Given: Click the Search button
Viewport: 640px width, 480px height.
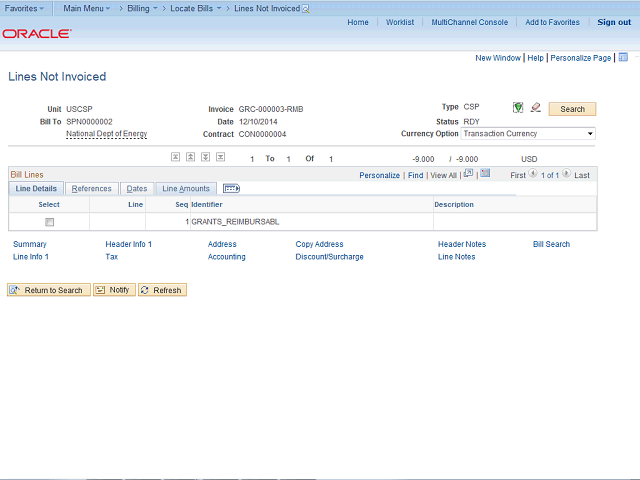Looking at the screenshot, I should click(x=572, y=109).
